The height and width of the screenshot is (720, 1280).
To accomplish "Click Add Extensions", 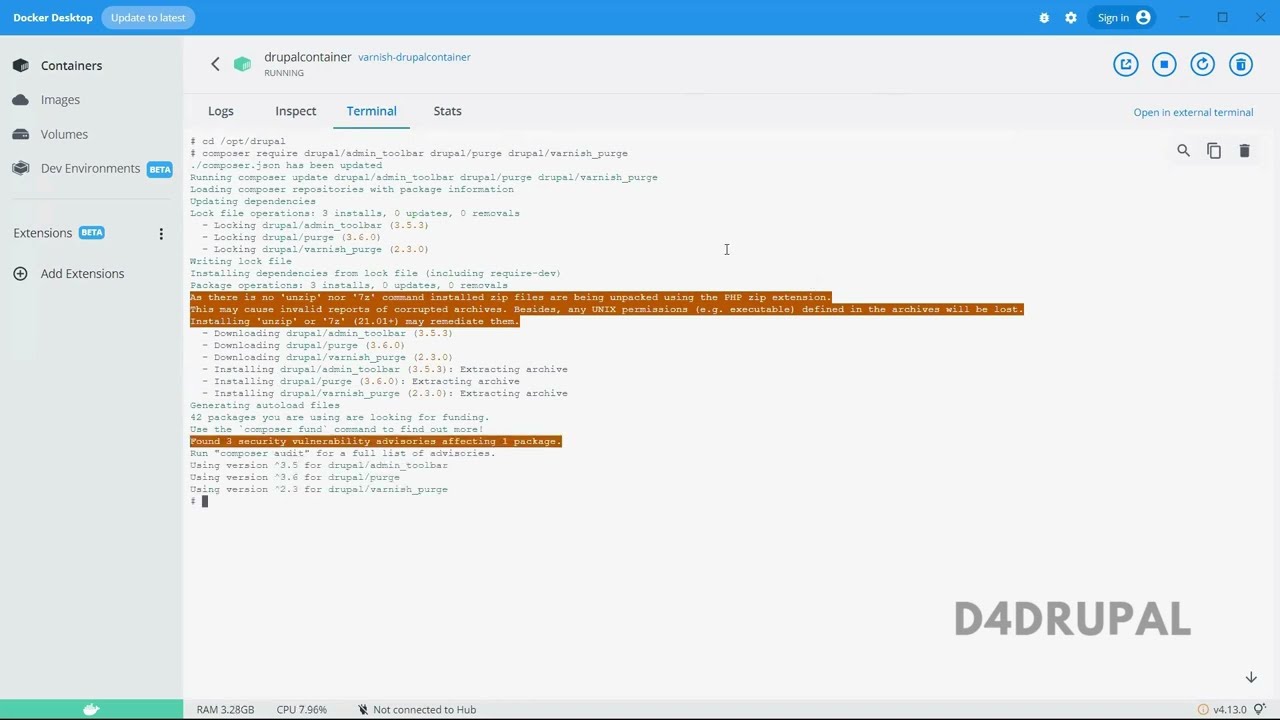I will 82,274.
